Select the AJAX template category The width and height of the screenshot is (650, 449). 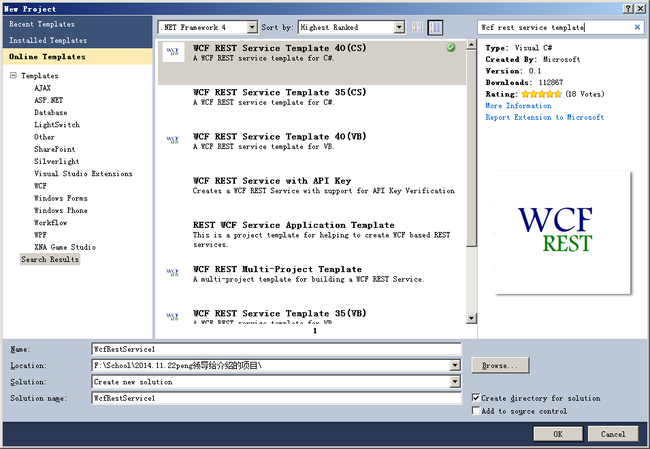pos(42,88)
